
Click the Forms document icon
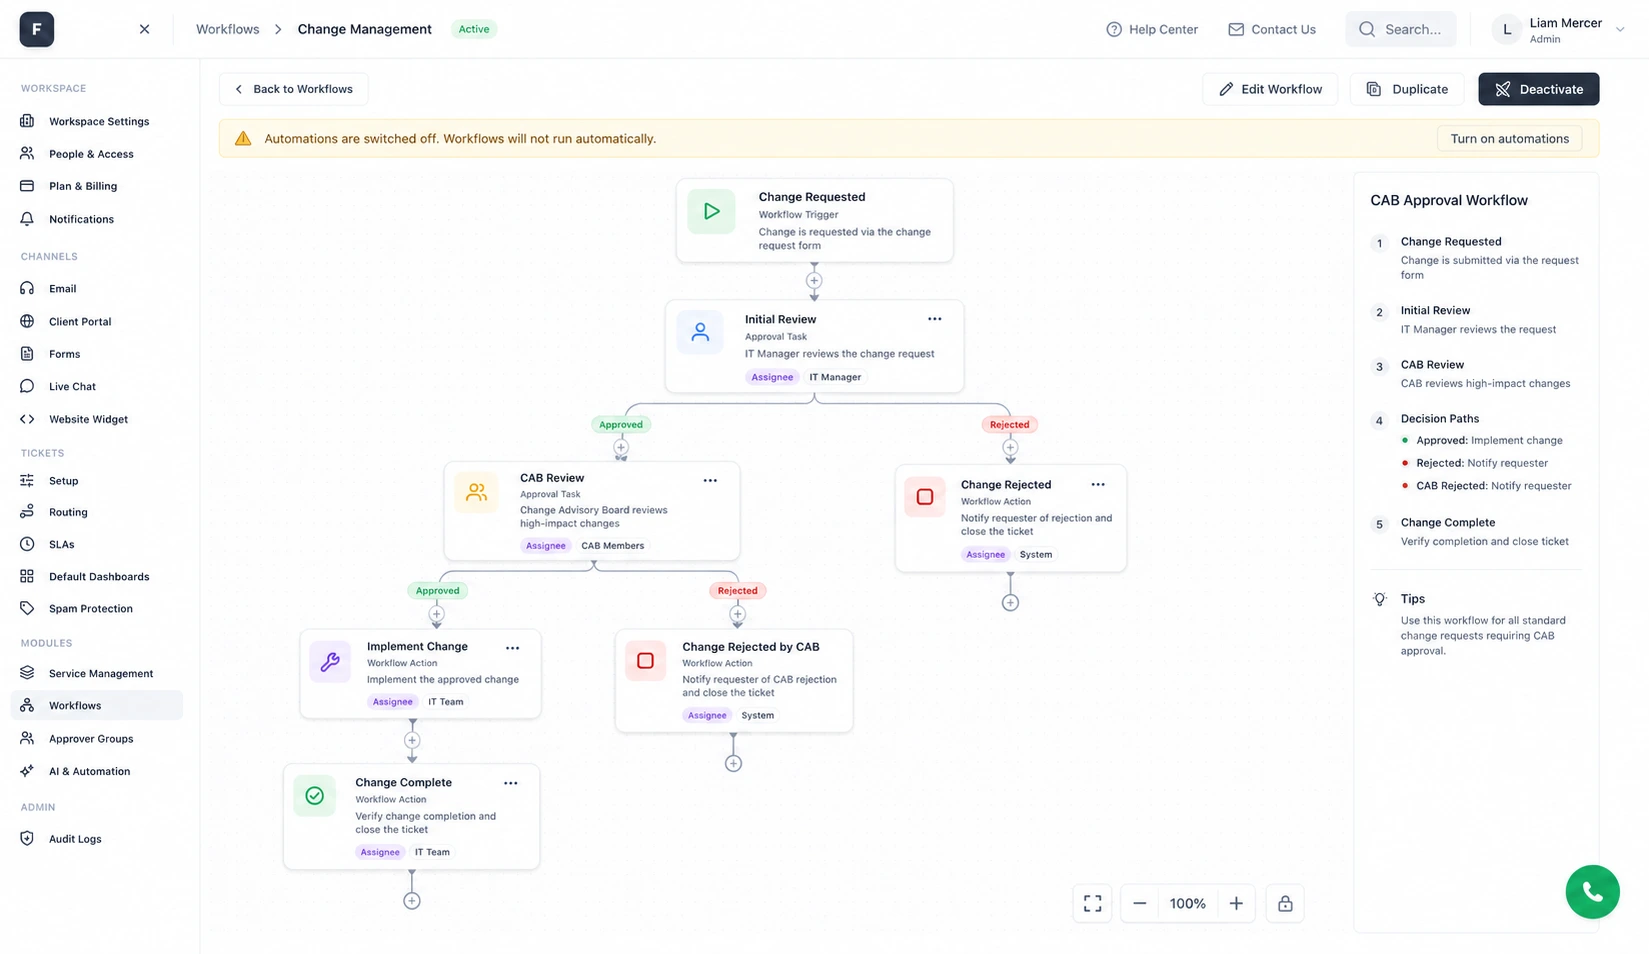(x=27, y=353)
